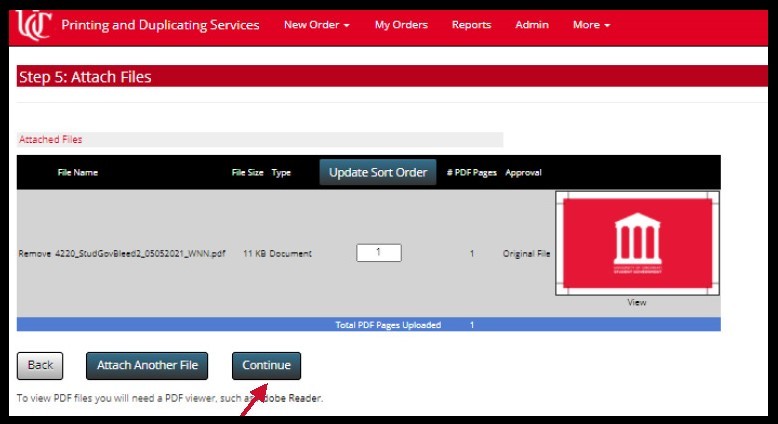
Task: Expand the New Order dropdown menu
Action: point(316,25)
